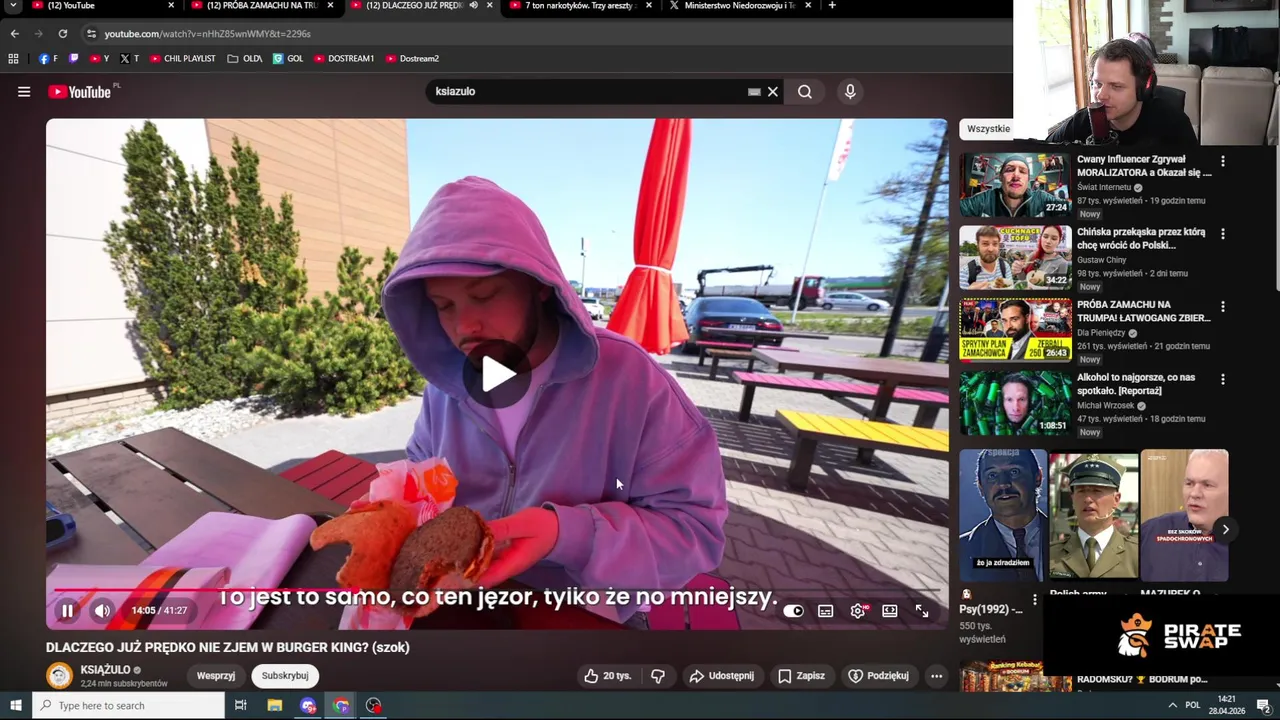
Task: Open the on-screen keyboard in search box
Action: click(754, 92)
